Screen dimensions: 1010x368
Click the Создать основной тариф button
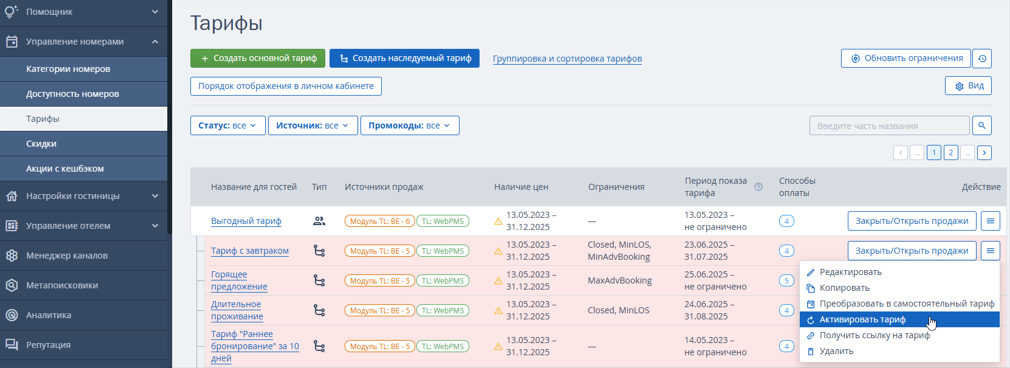point(258,58)
